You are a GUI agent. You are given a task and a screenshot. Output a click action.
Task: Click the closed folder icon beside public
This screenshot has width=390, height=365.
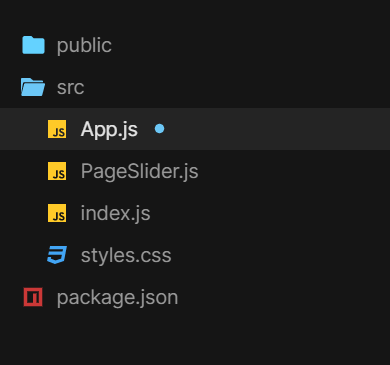(x=33, y=45)
